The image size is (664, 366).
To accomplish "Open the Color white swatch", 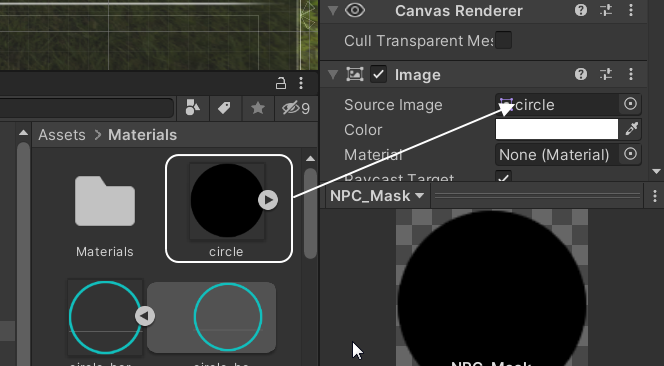I will (557, 129).
